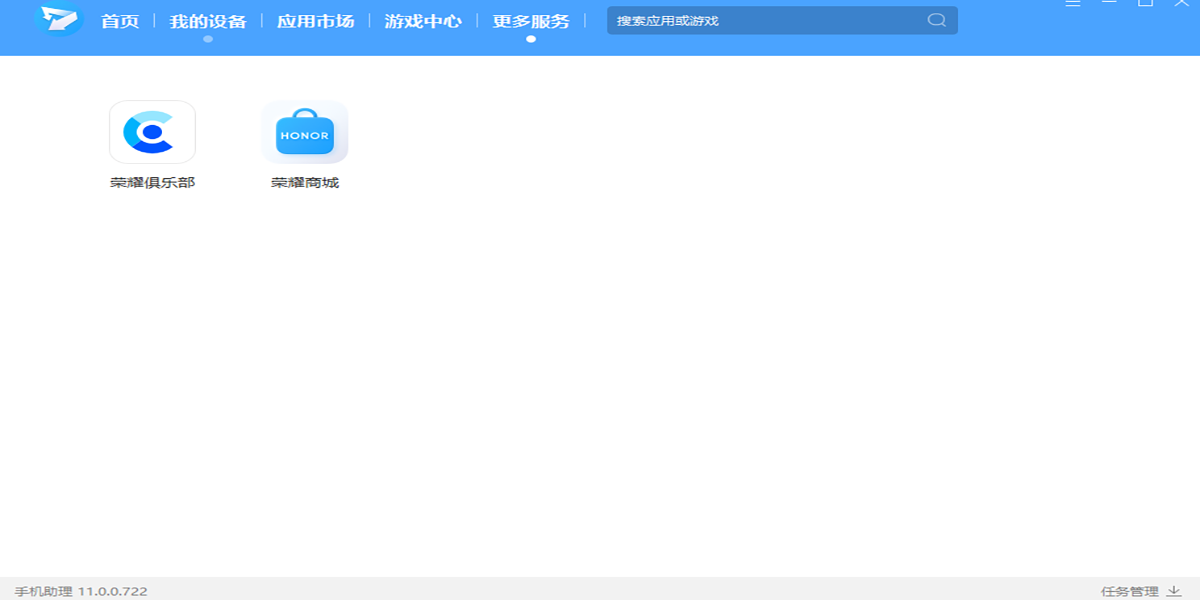Open the 荣耀俱乐部 app icon

point(152,132)
